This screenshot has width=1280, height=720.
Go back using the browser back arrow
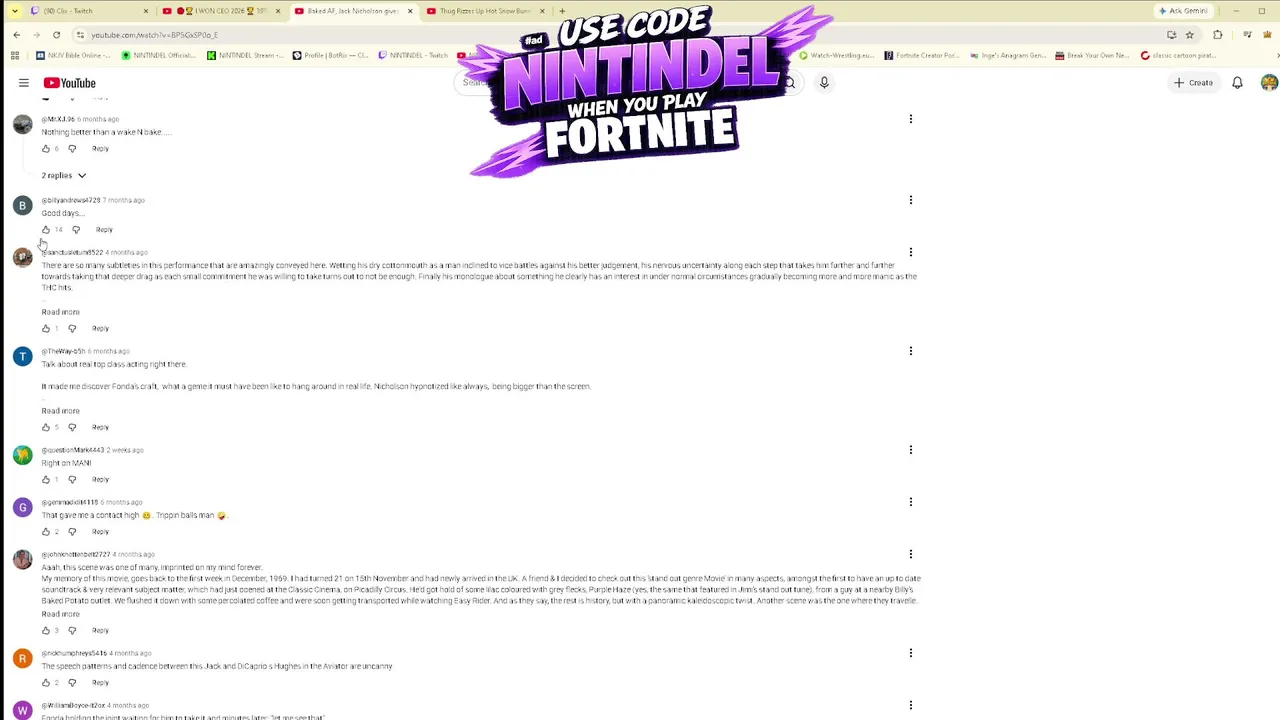coord(16,35)
